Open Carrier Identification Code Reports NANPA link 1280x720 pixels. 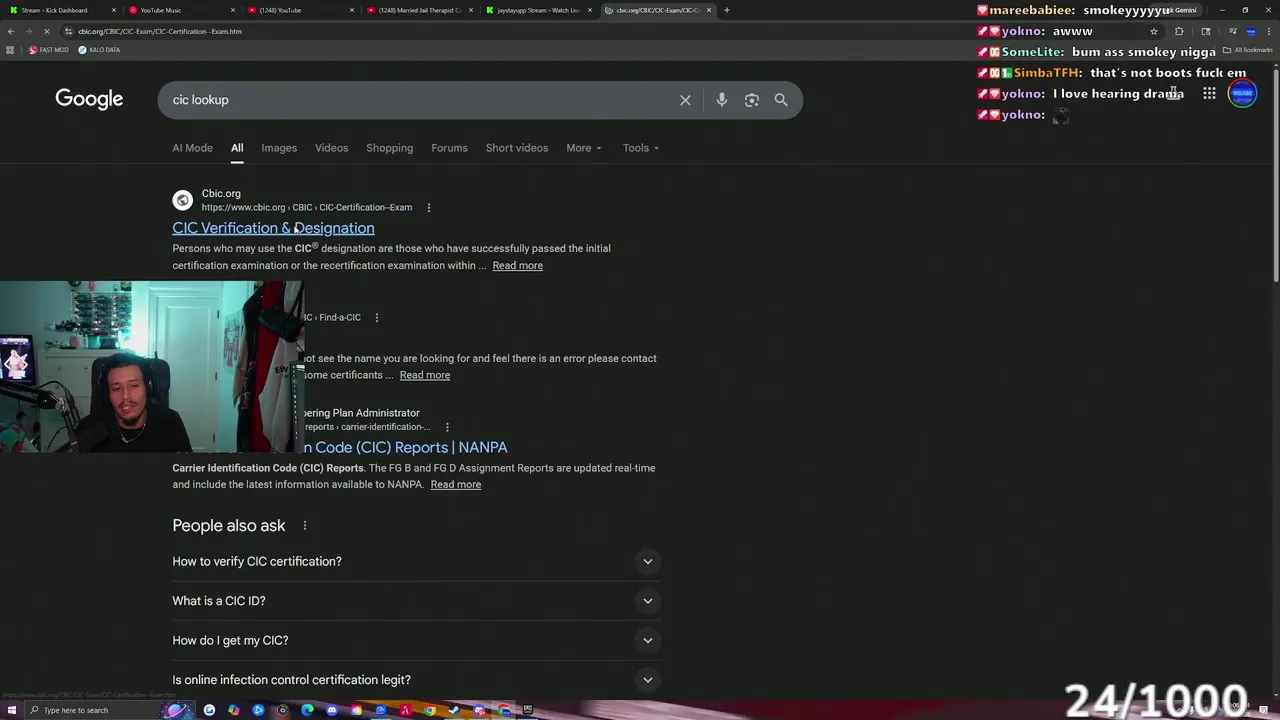(x=404, y=447)
